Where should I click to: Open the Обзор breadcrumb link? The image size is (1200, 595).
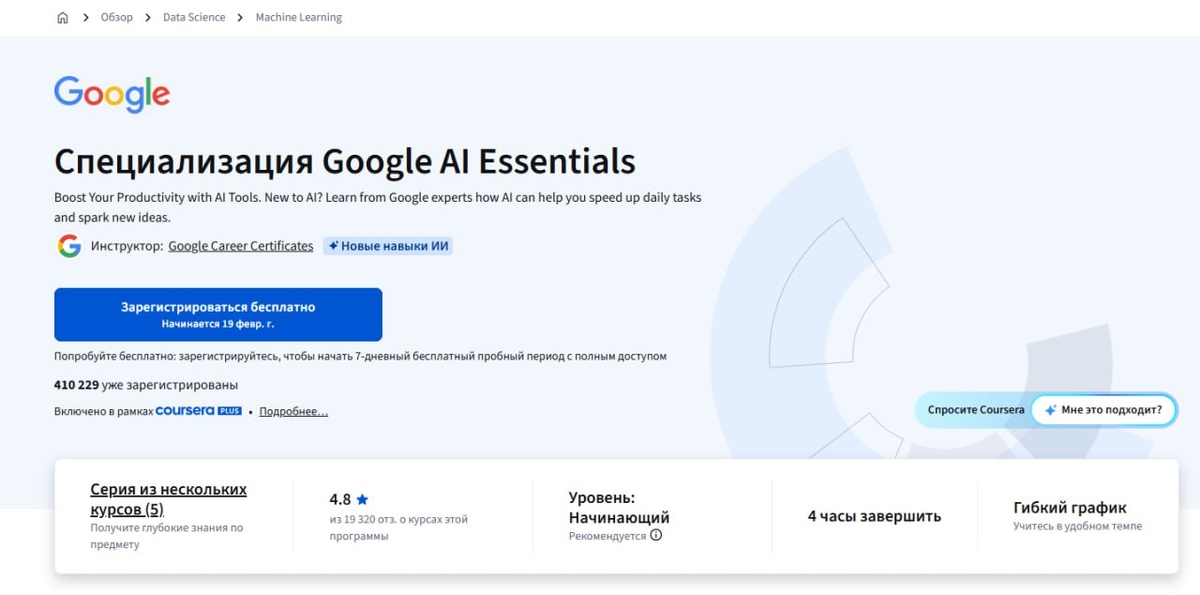pos(116,18)
